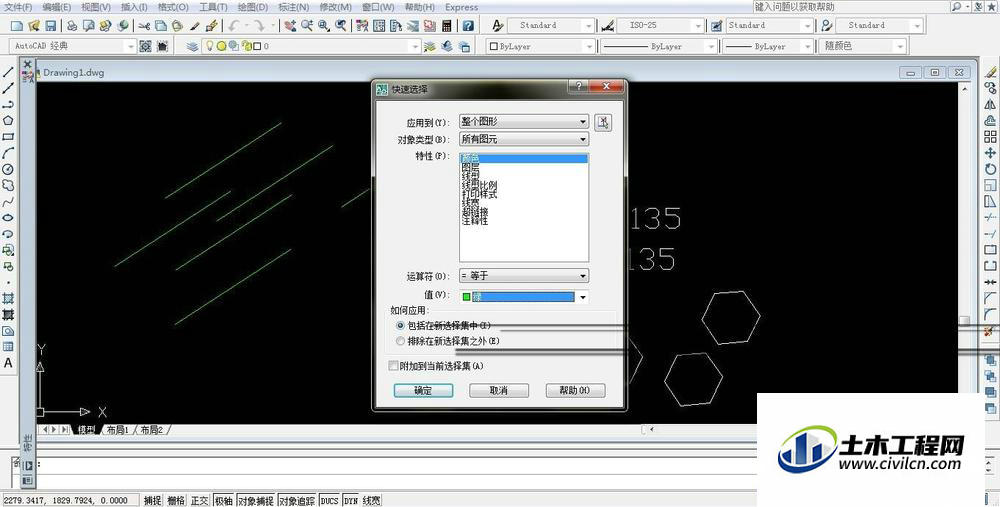The image size is (1000, 507).
Task: Toggle 极轴 polar tracking in status bar
Action: [223, 501]
